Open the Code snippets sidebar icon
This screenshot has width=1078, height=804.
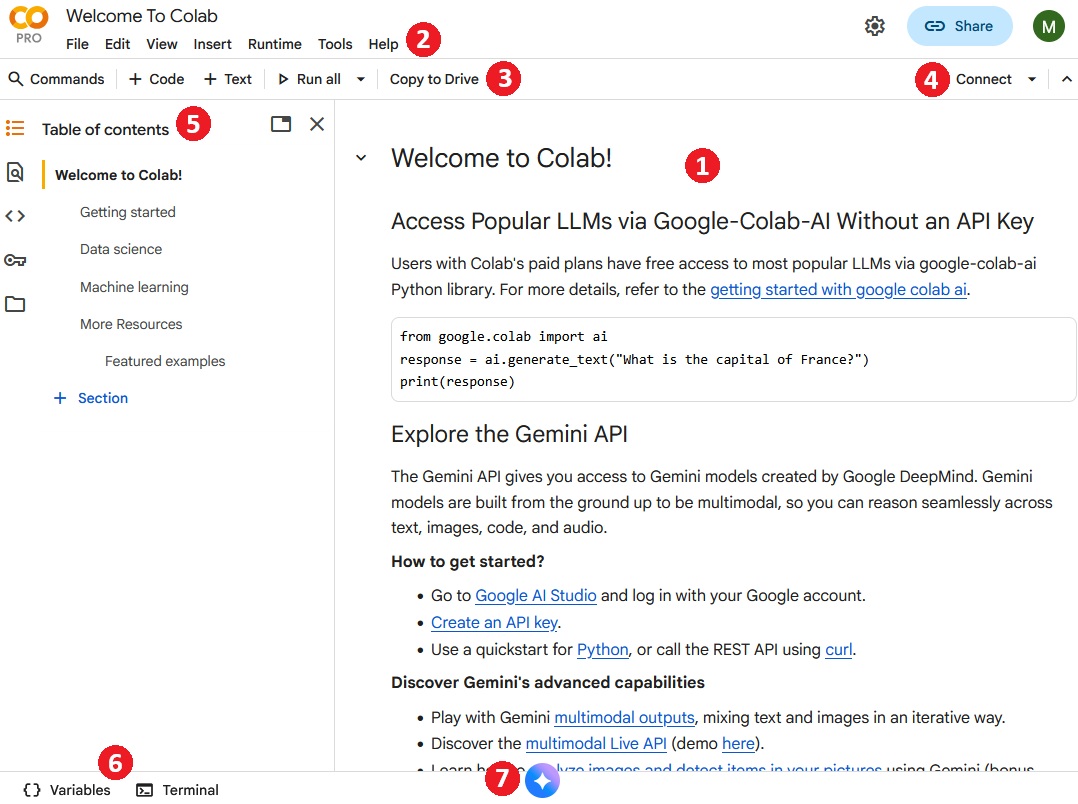click(x=15, y=216)
